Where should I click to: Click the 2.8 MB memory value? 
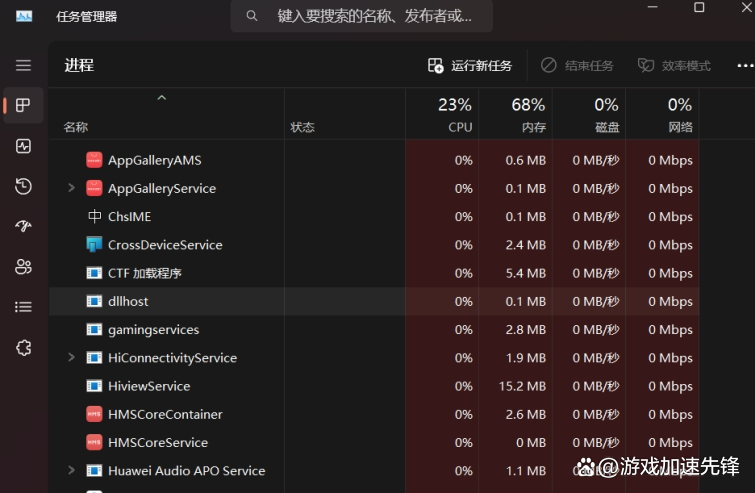coord(526,330)
